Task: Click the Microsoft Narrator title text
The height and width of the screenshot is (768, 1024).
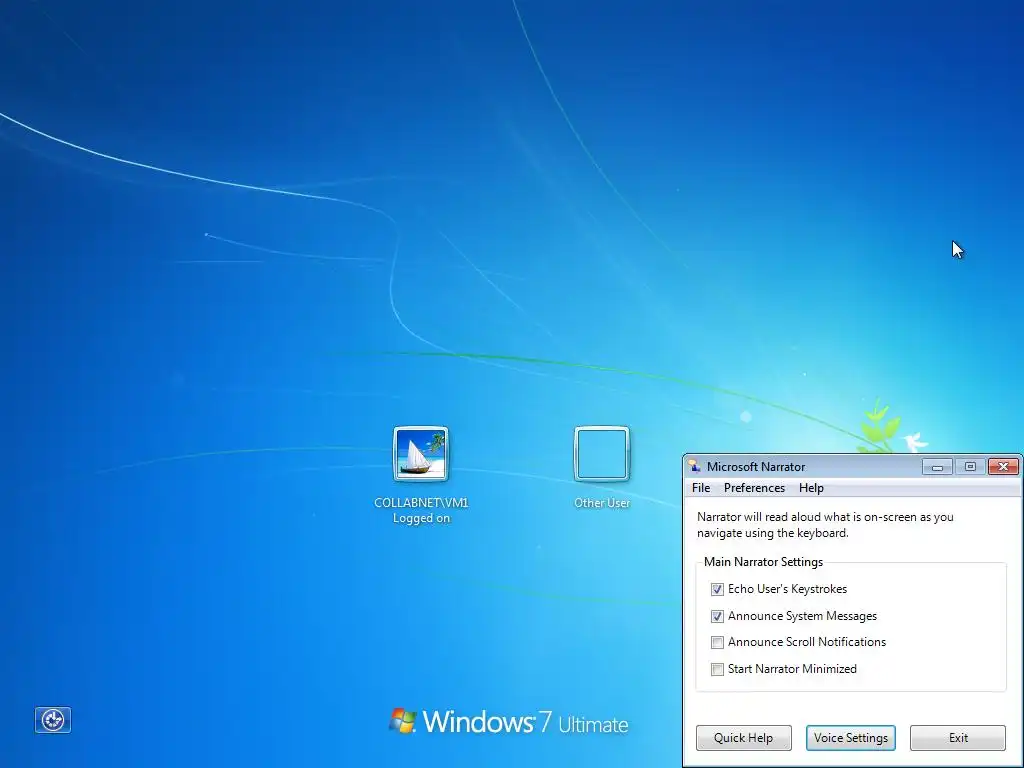Action: 756,467
